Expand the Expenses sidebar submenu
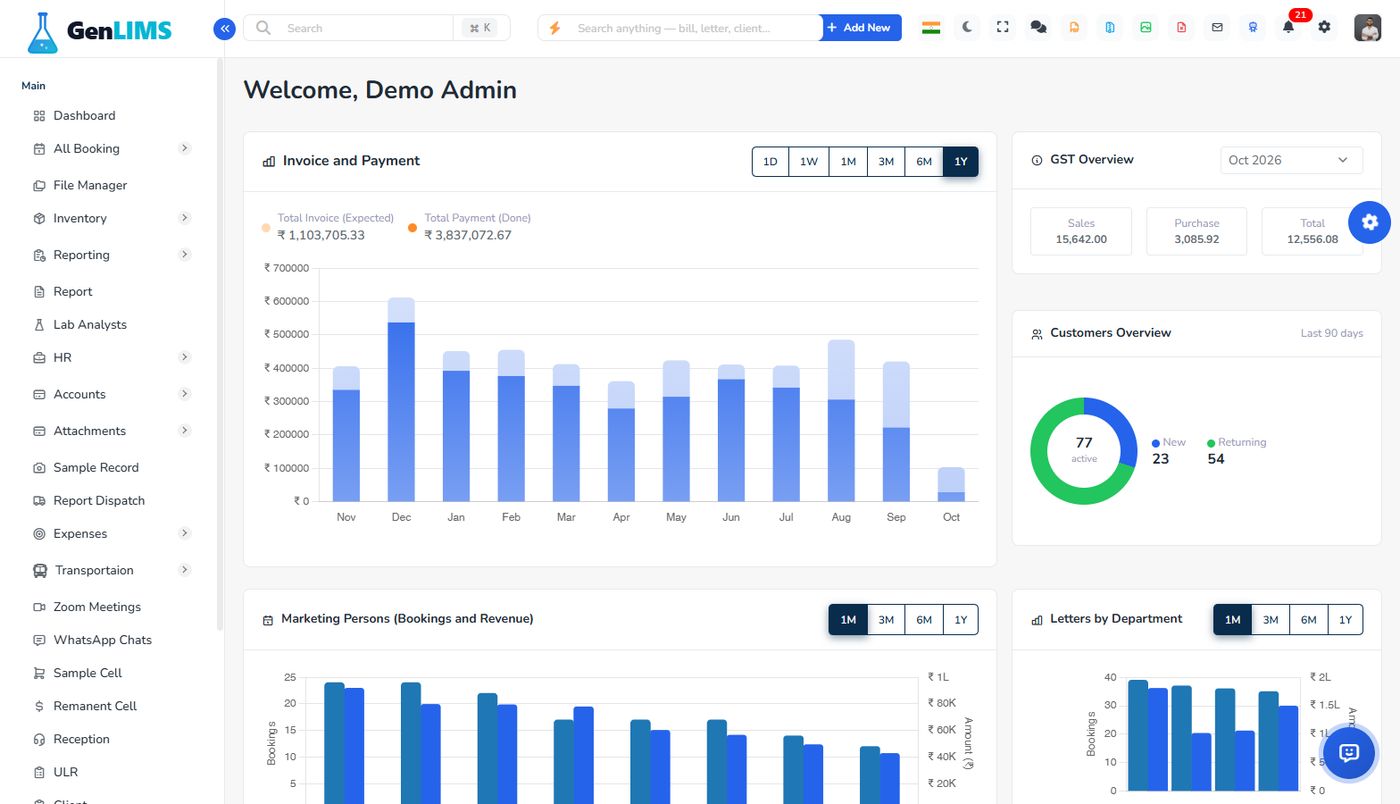The height and width of the screenshot is (804, 1400). 184,533
